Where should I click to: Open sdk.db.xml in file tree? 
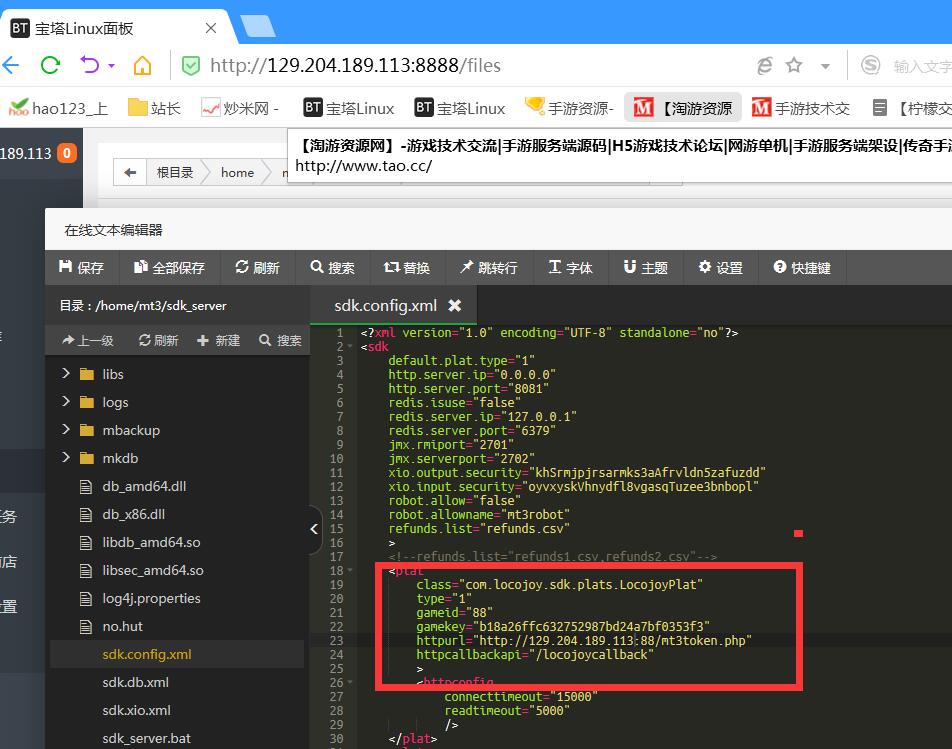[x=135, y=682]
